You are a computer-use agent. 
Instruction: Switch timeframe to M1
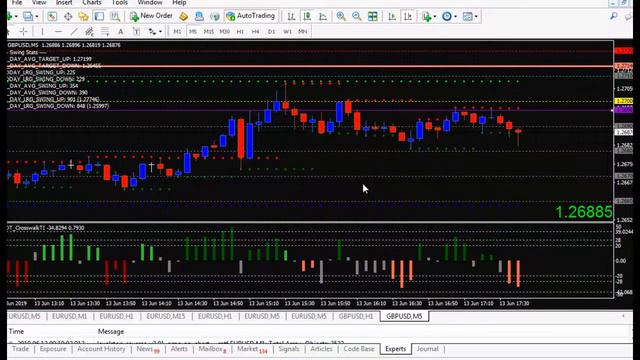(x=177, y=31)
